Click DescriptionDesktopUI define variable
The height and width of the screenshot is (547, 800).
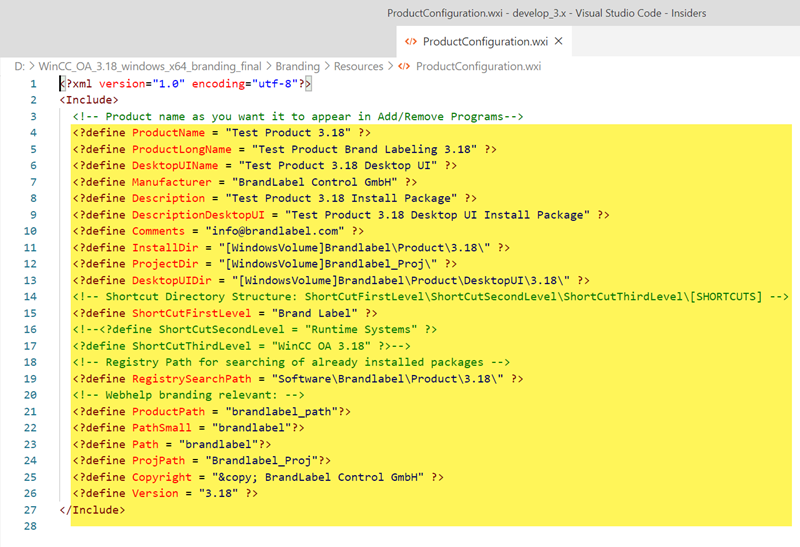(198, 215)
